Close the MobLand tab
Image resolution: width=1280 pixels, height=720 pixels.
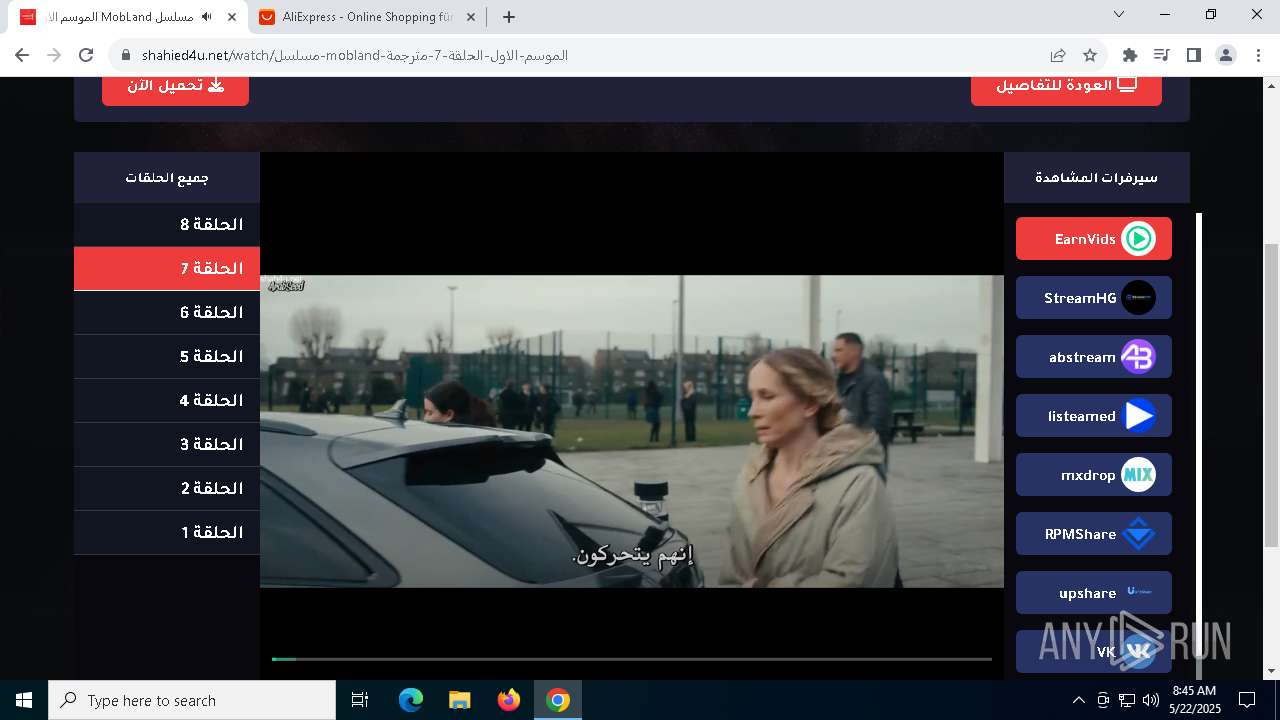click(232, 17)
